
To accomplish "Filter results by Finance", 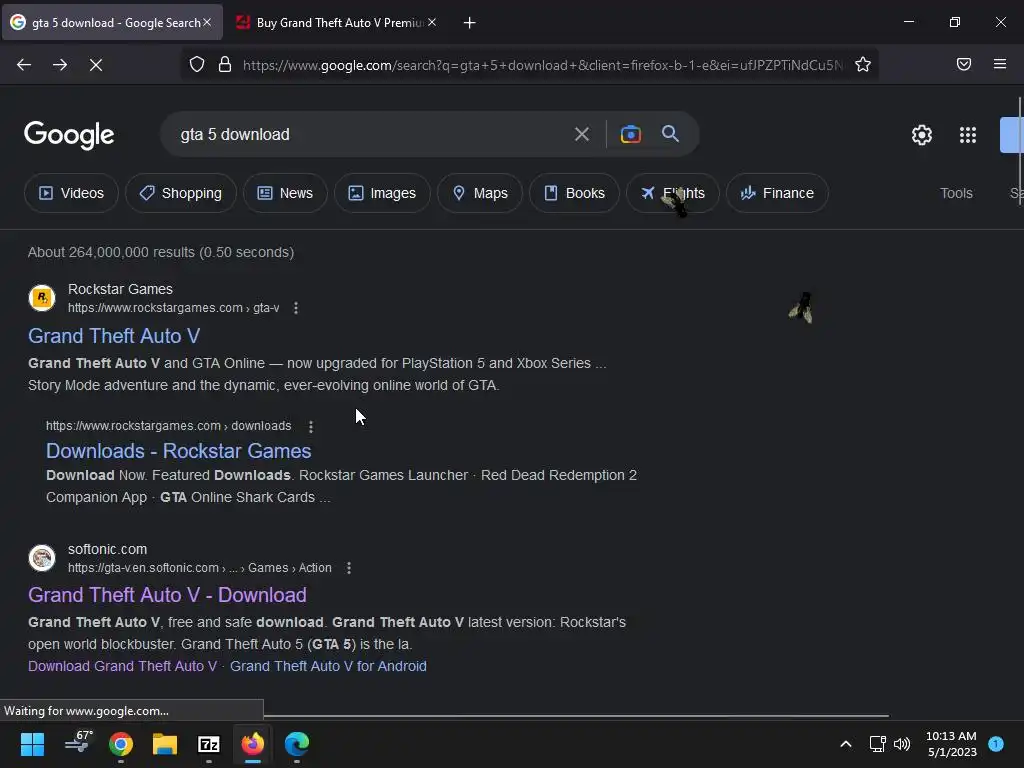I will click(x=777, y=193).
